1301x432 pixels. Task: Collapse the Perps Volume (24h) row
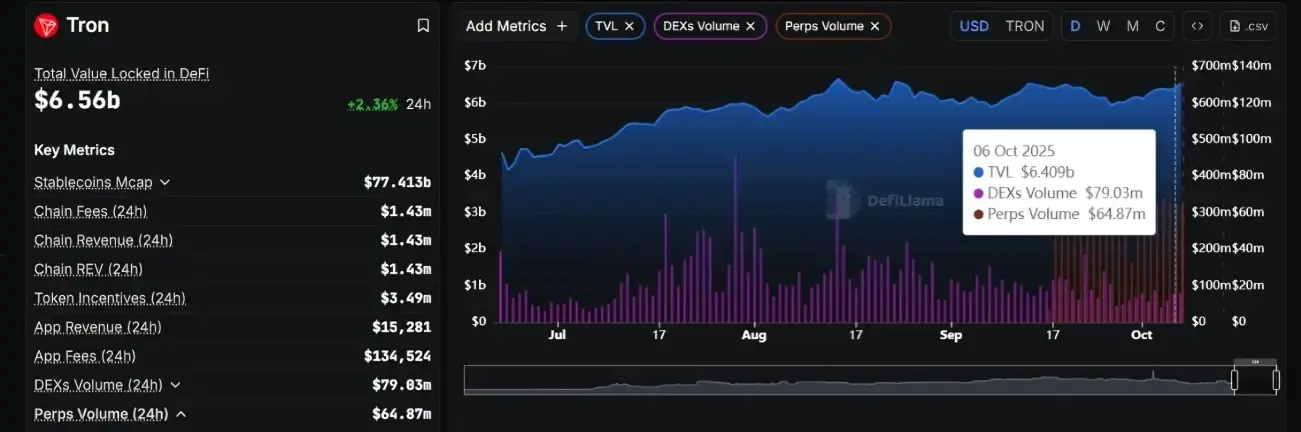tap(181, 414)
